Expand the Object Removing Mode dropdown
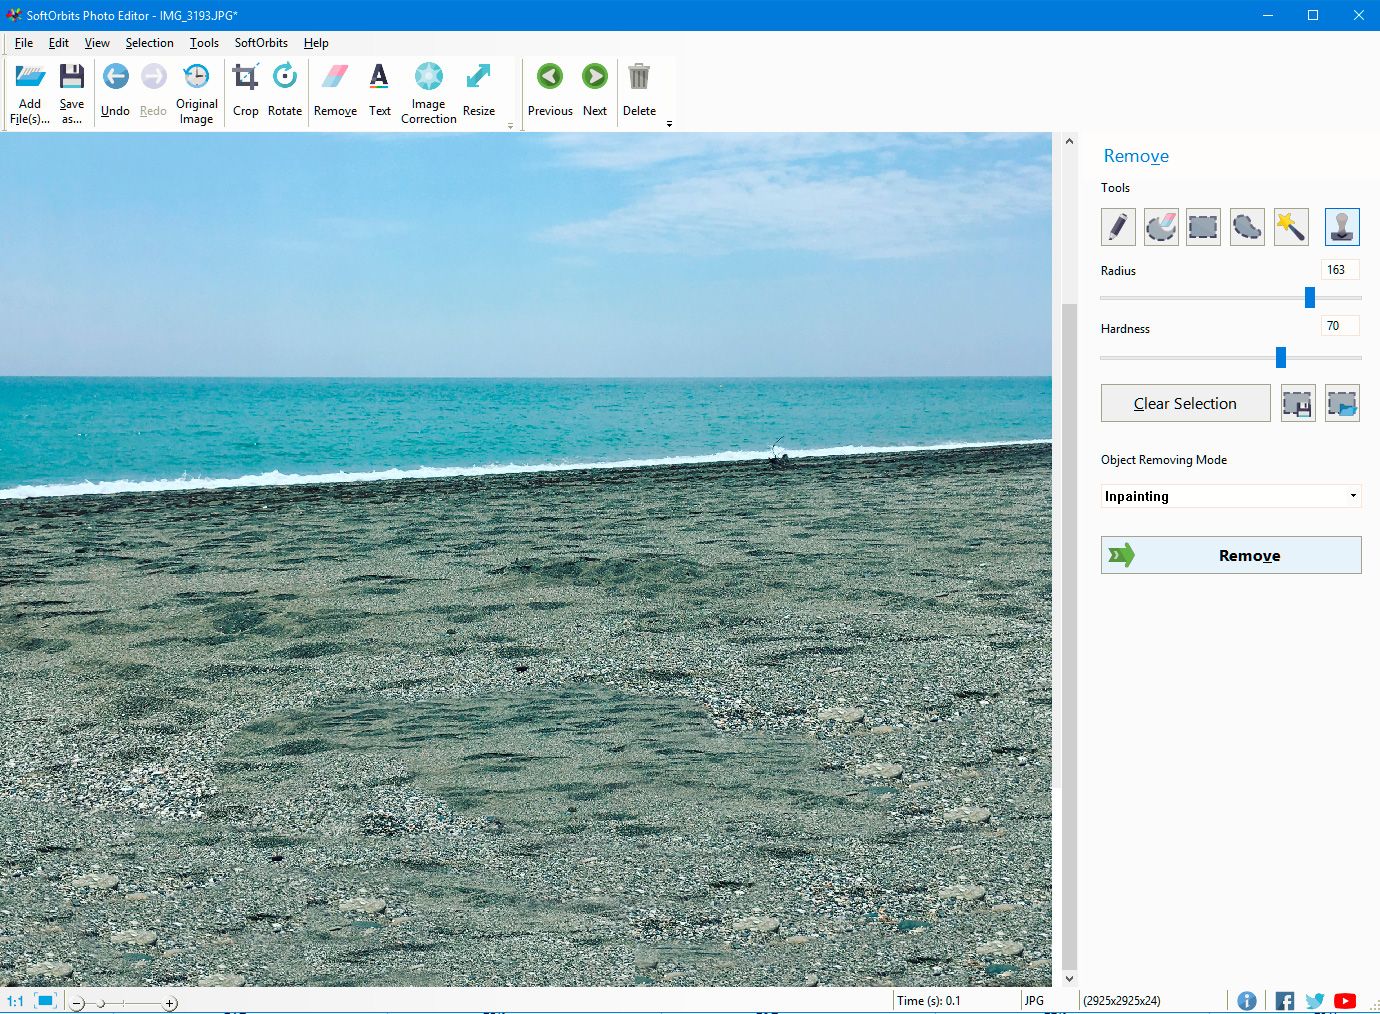 click(1353, 496)
